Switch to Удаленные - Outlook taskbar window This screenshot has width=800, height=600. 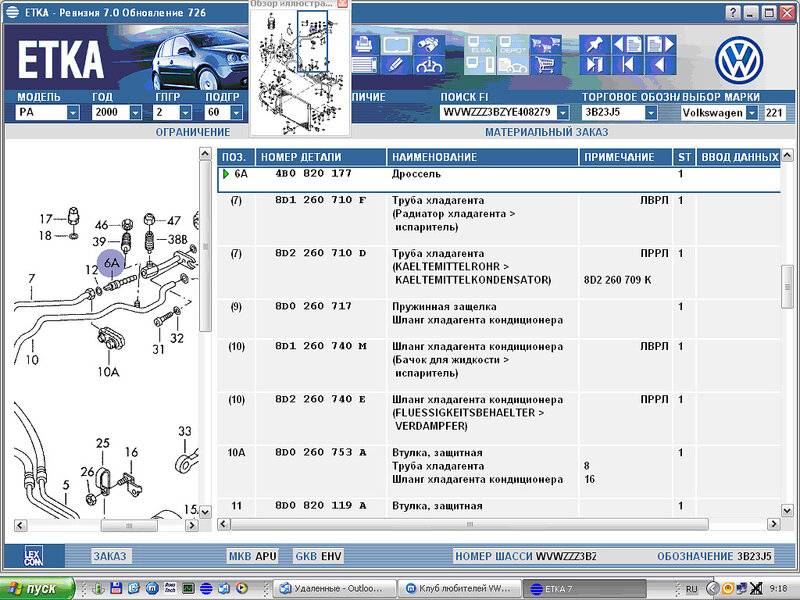335,589
